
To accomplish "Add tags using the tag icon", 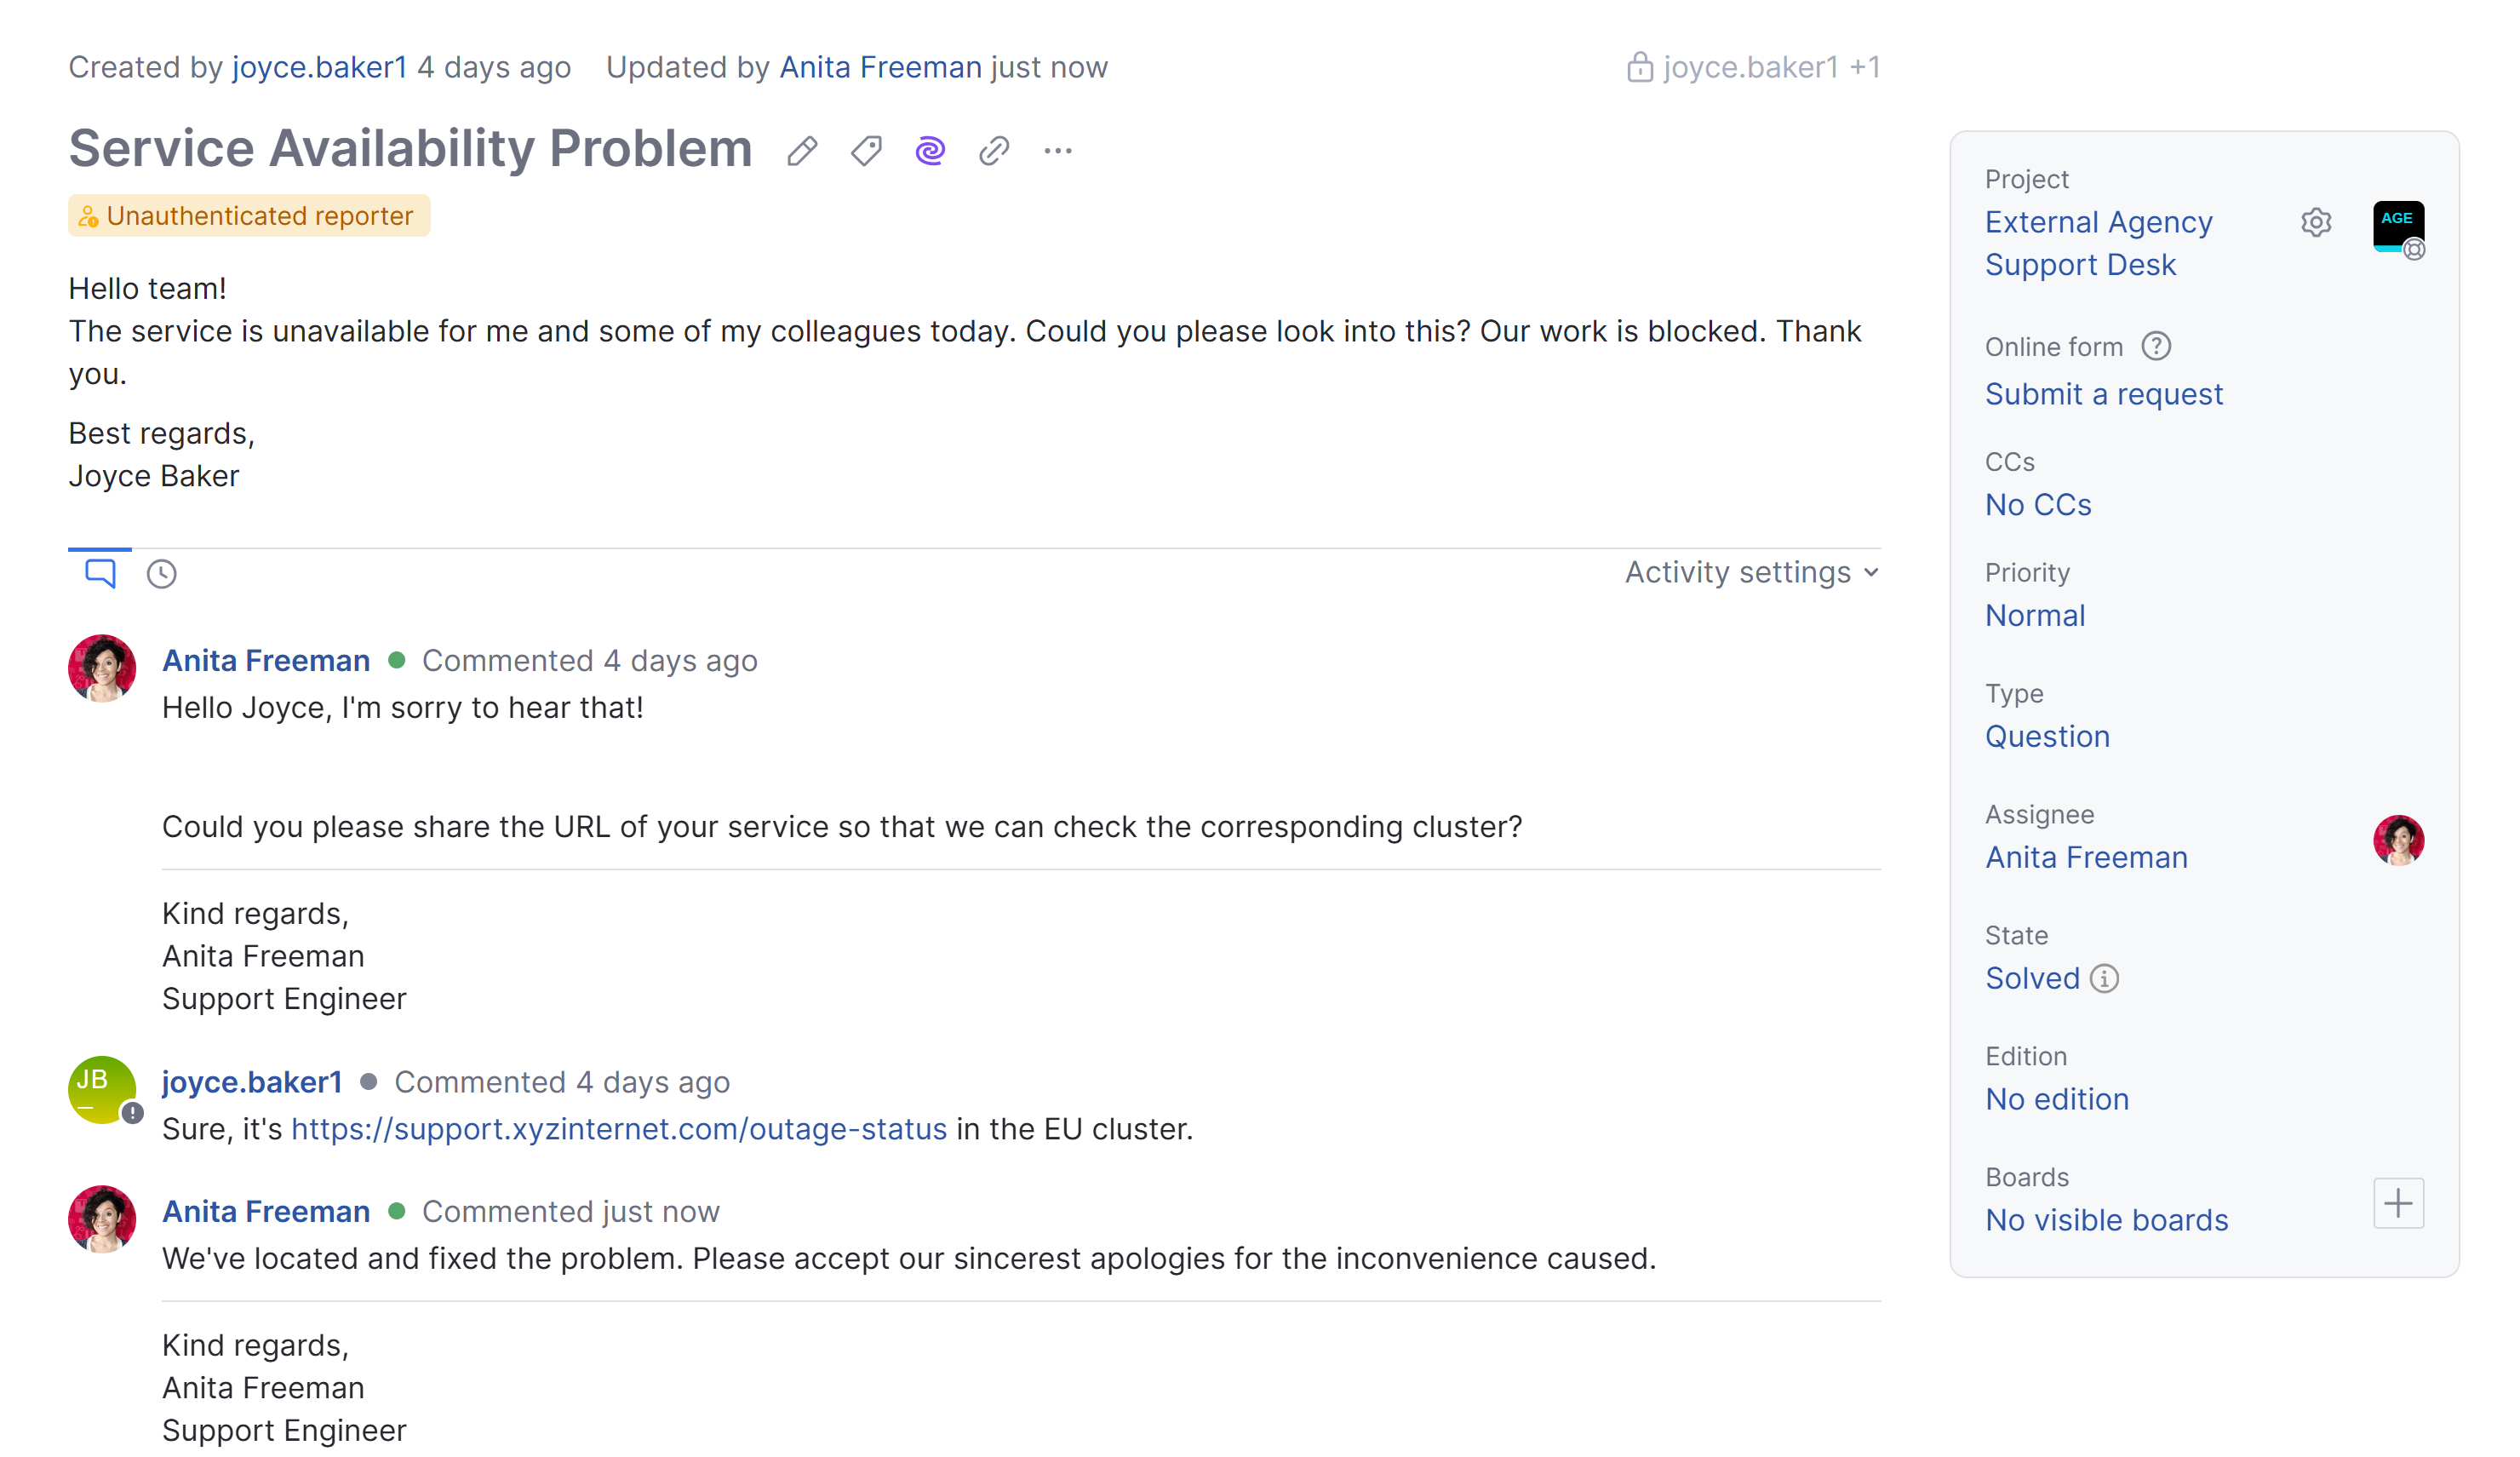I will (x=865, y=150).
